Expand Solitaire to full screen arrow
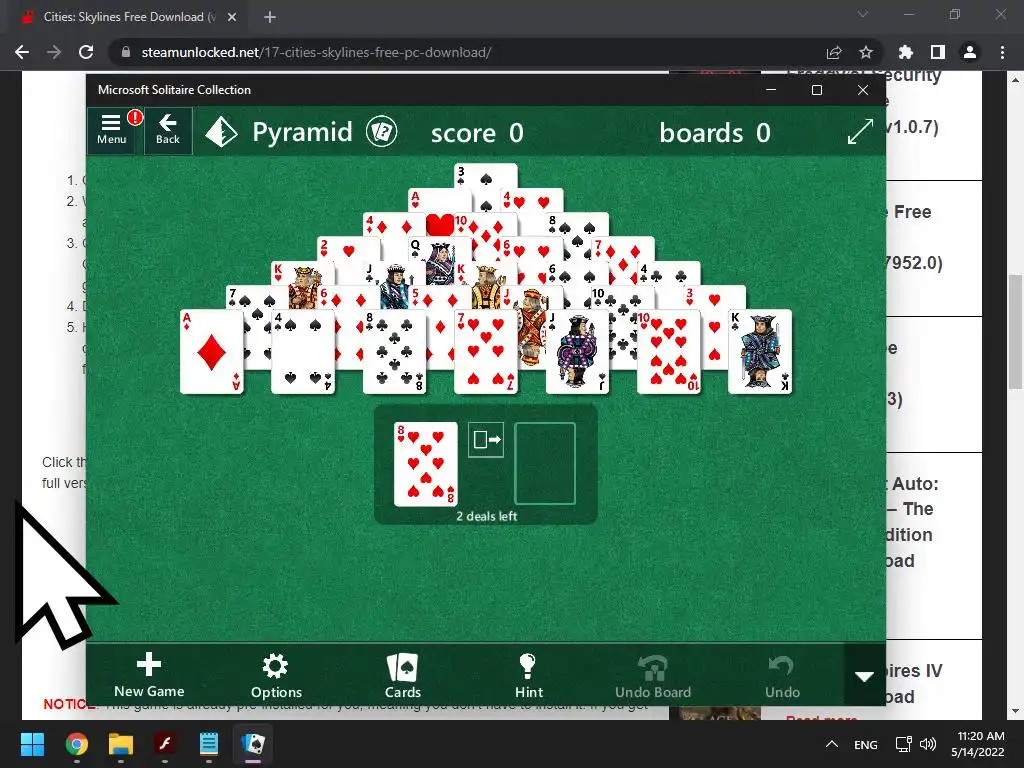Image resolution: width=1024 pixels, height=768 pixels. pos(860,131)
